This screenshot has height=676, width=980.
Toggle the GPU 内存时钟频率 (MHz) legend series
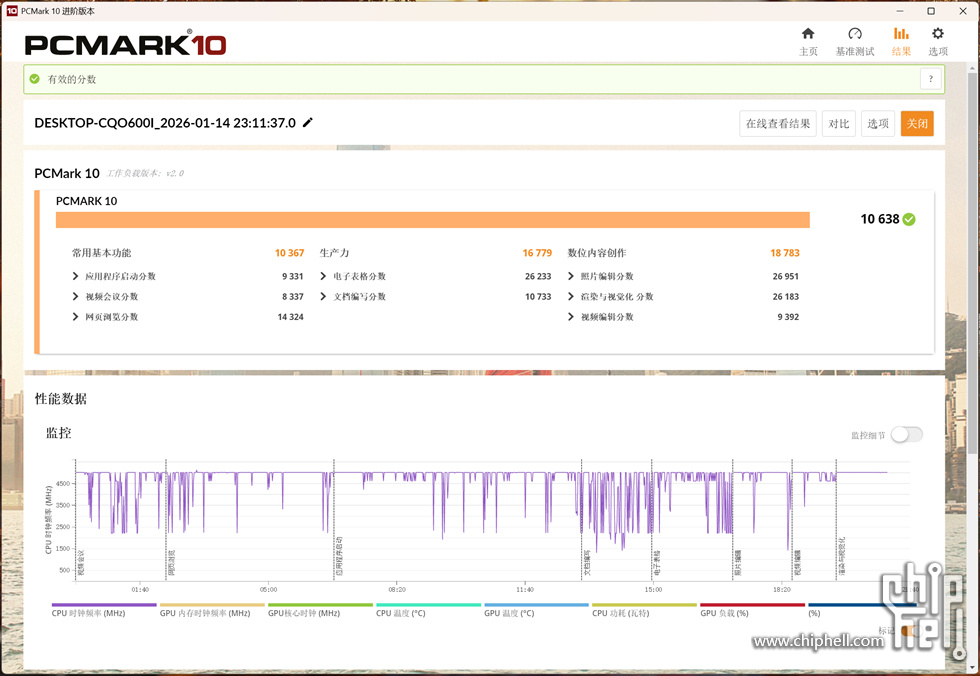[205, 613]
